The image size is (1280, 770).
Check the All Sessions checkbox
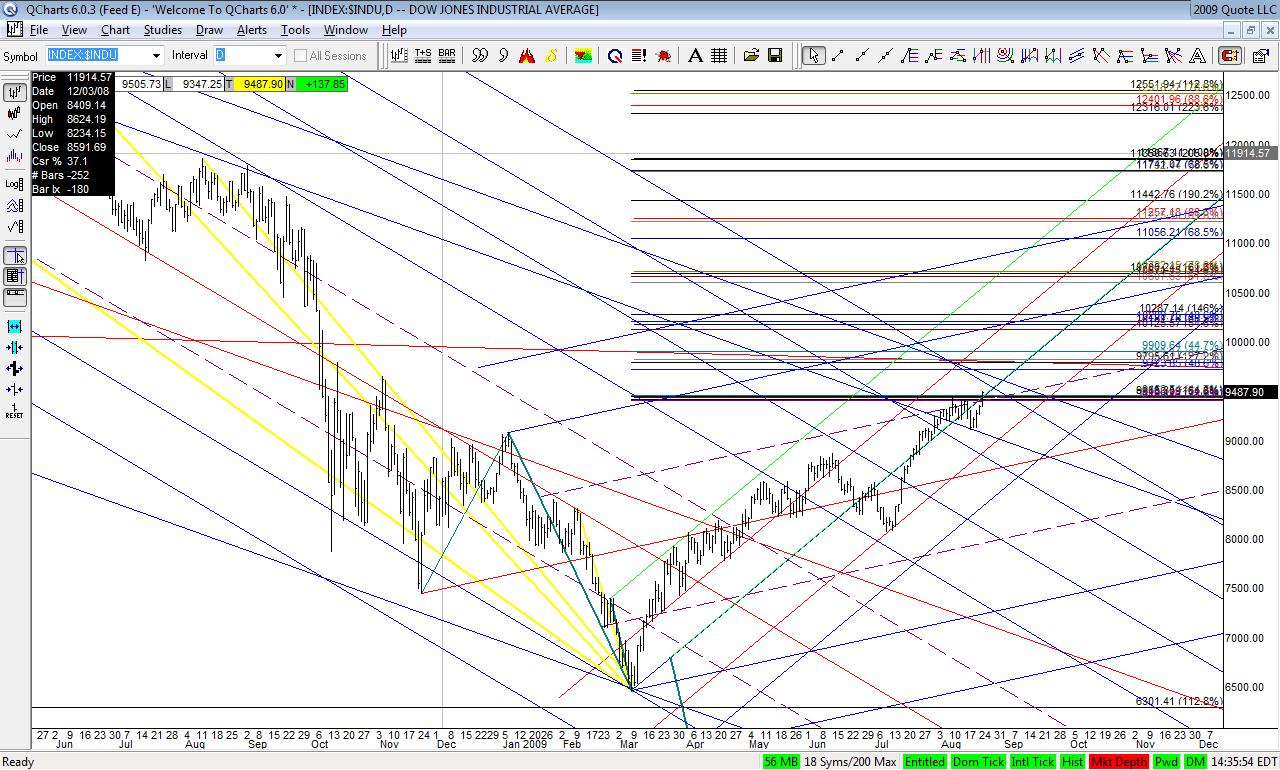click(300, 56)
